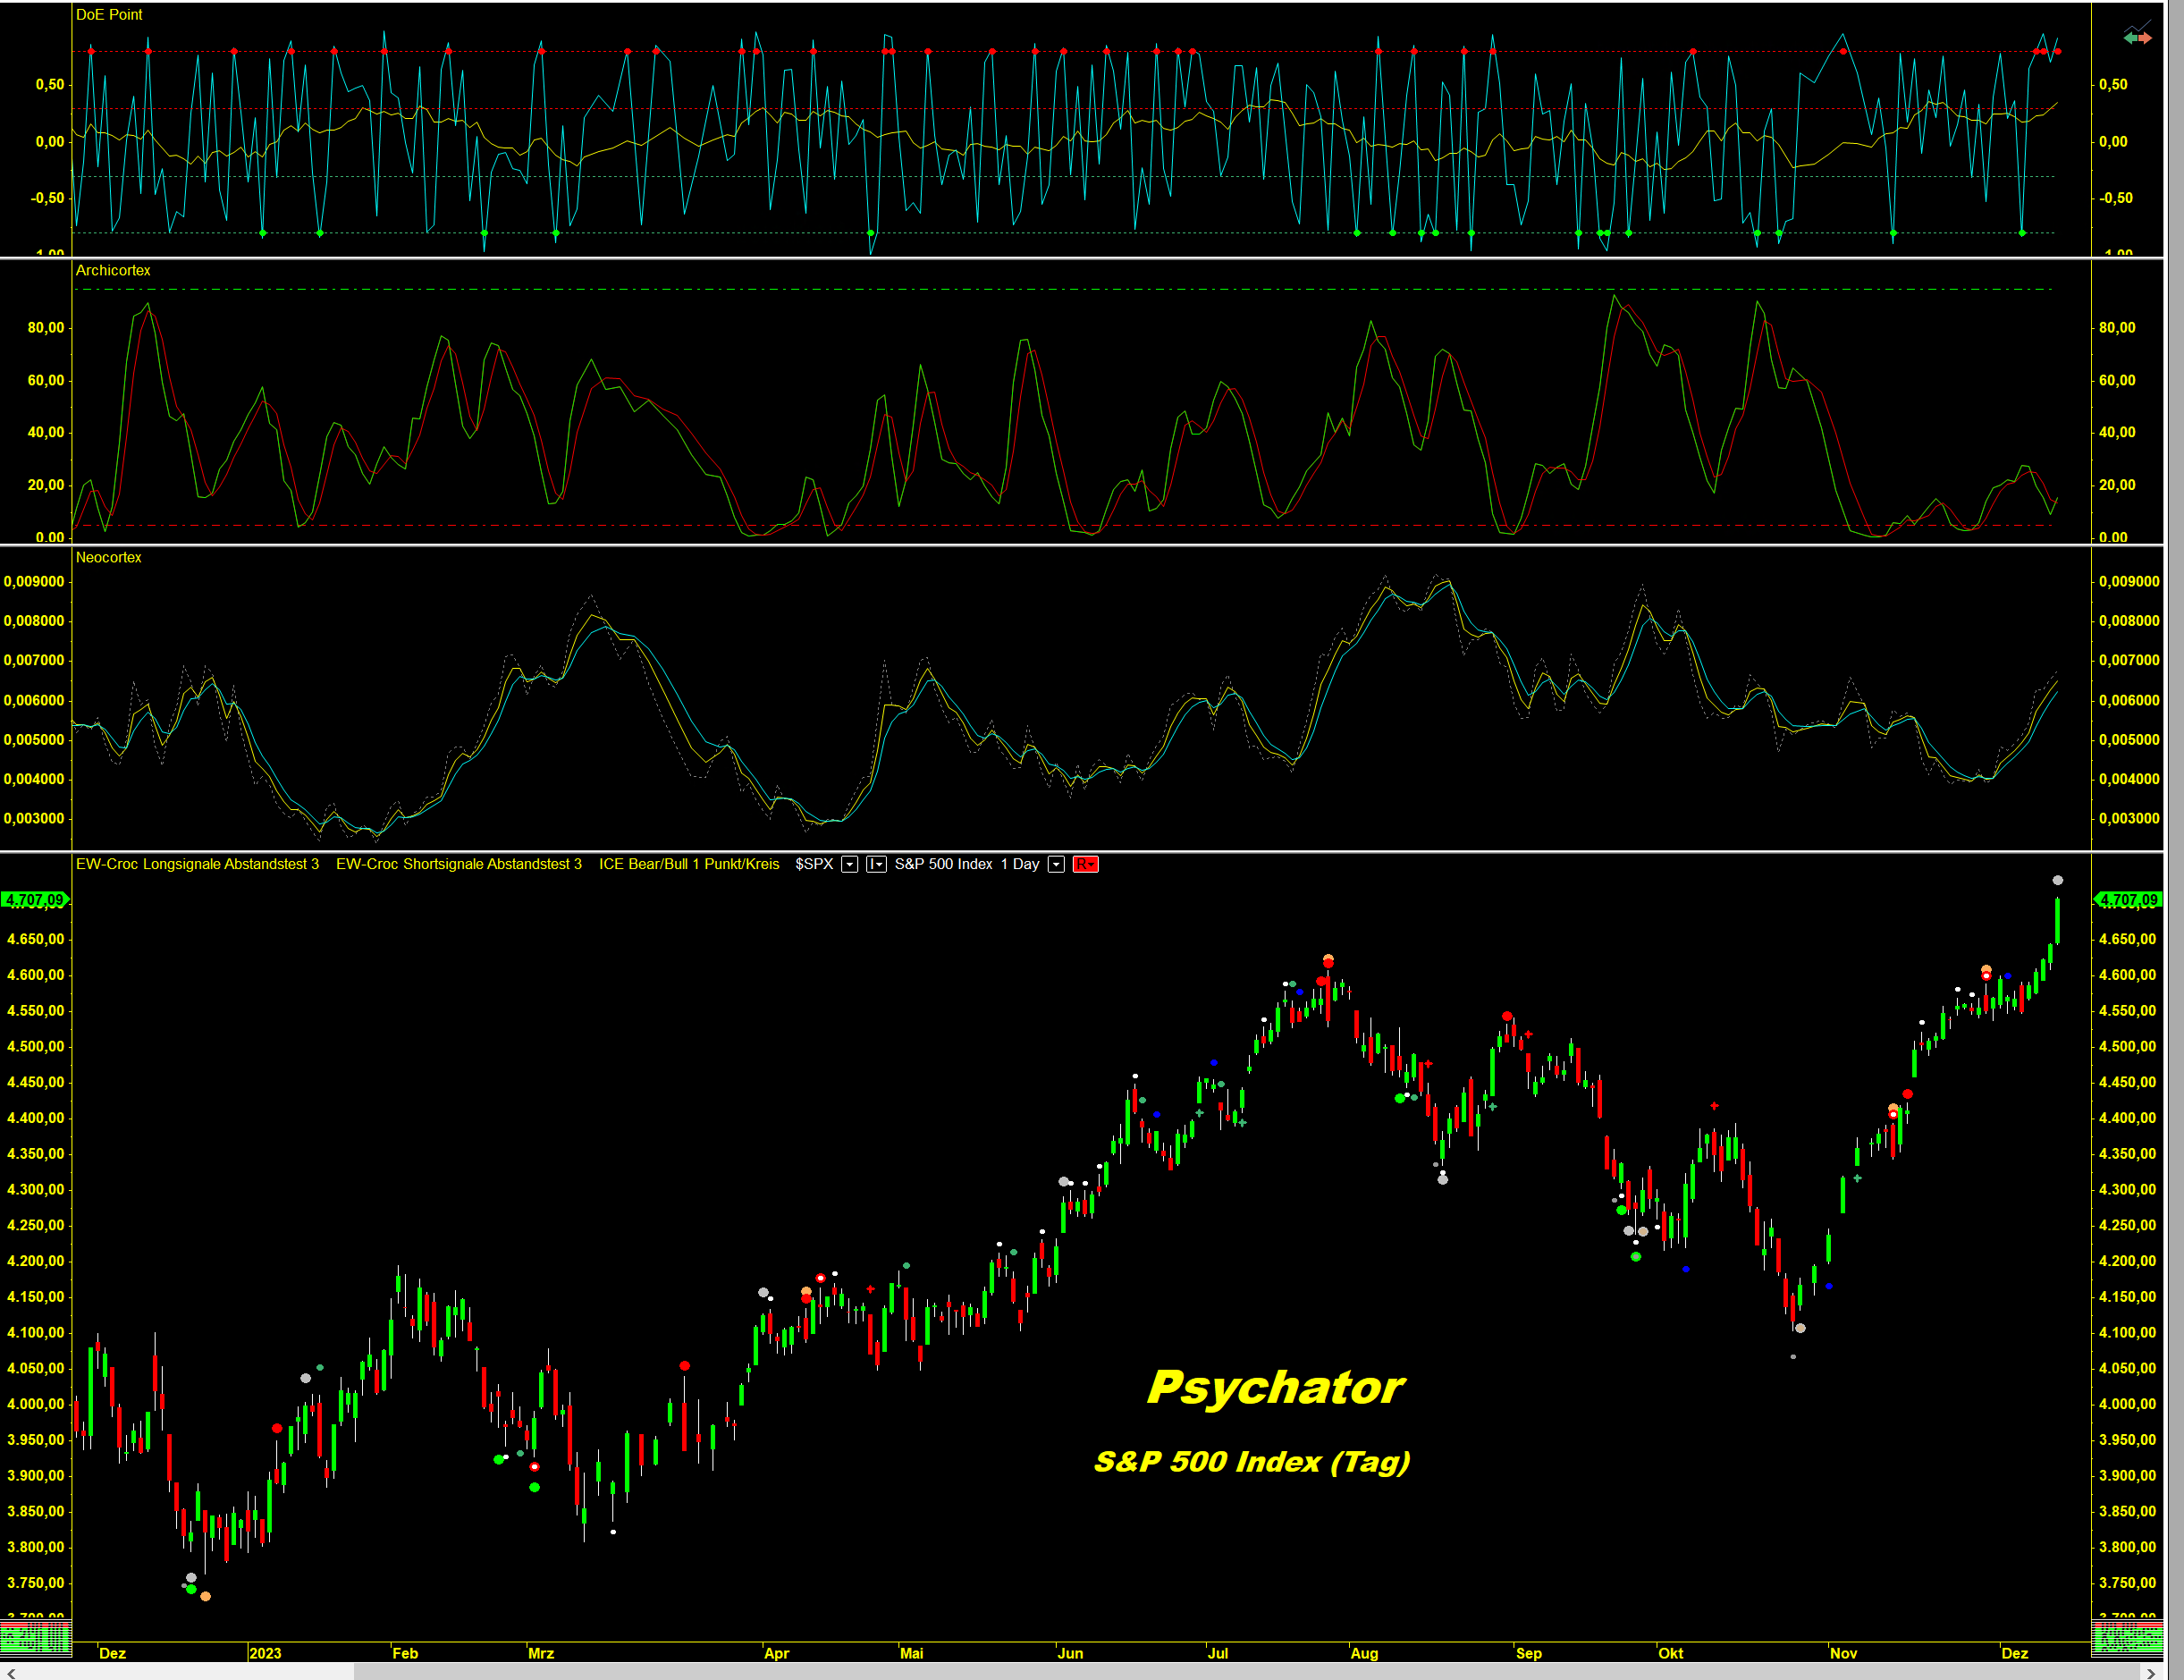Click the right green 4.707,09 price tag
The height and width of the screenshot is (1680, 2184).
tap(2128, 900)
